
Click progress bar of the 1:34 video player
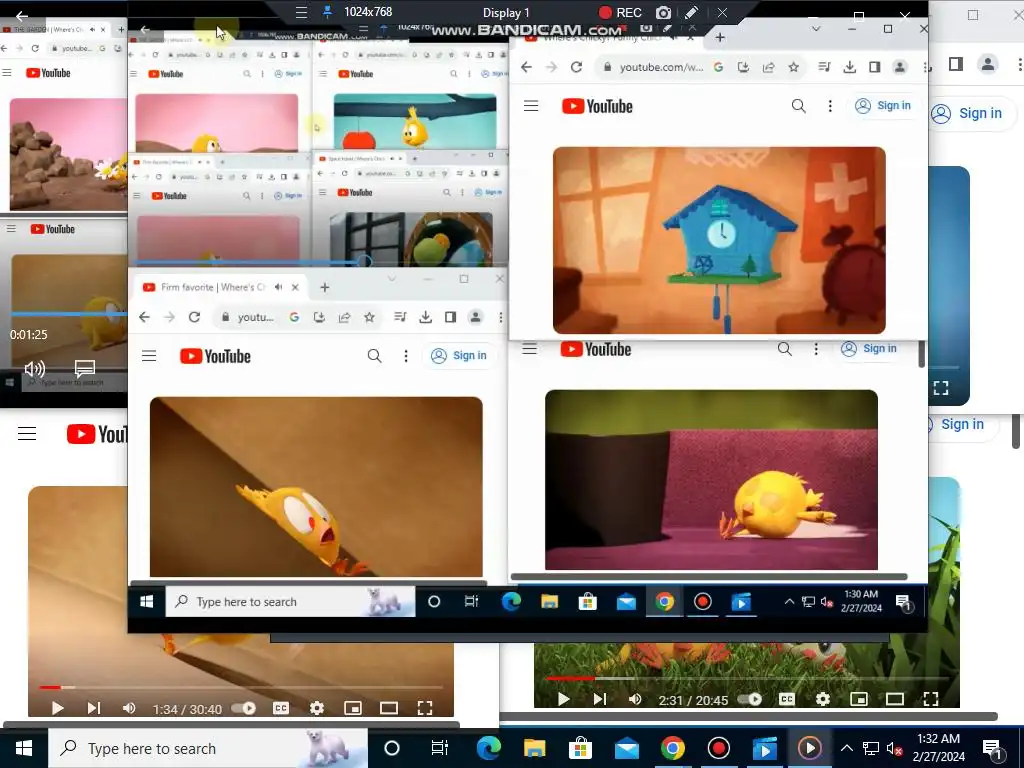pos(241,687)
